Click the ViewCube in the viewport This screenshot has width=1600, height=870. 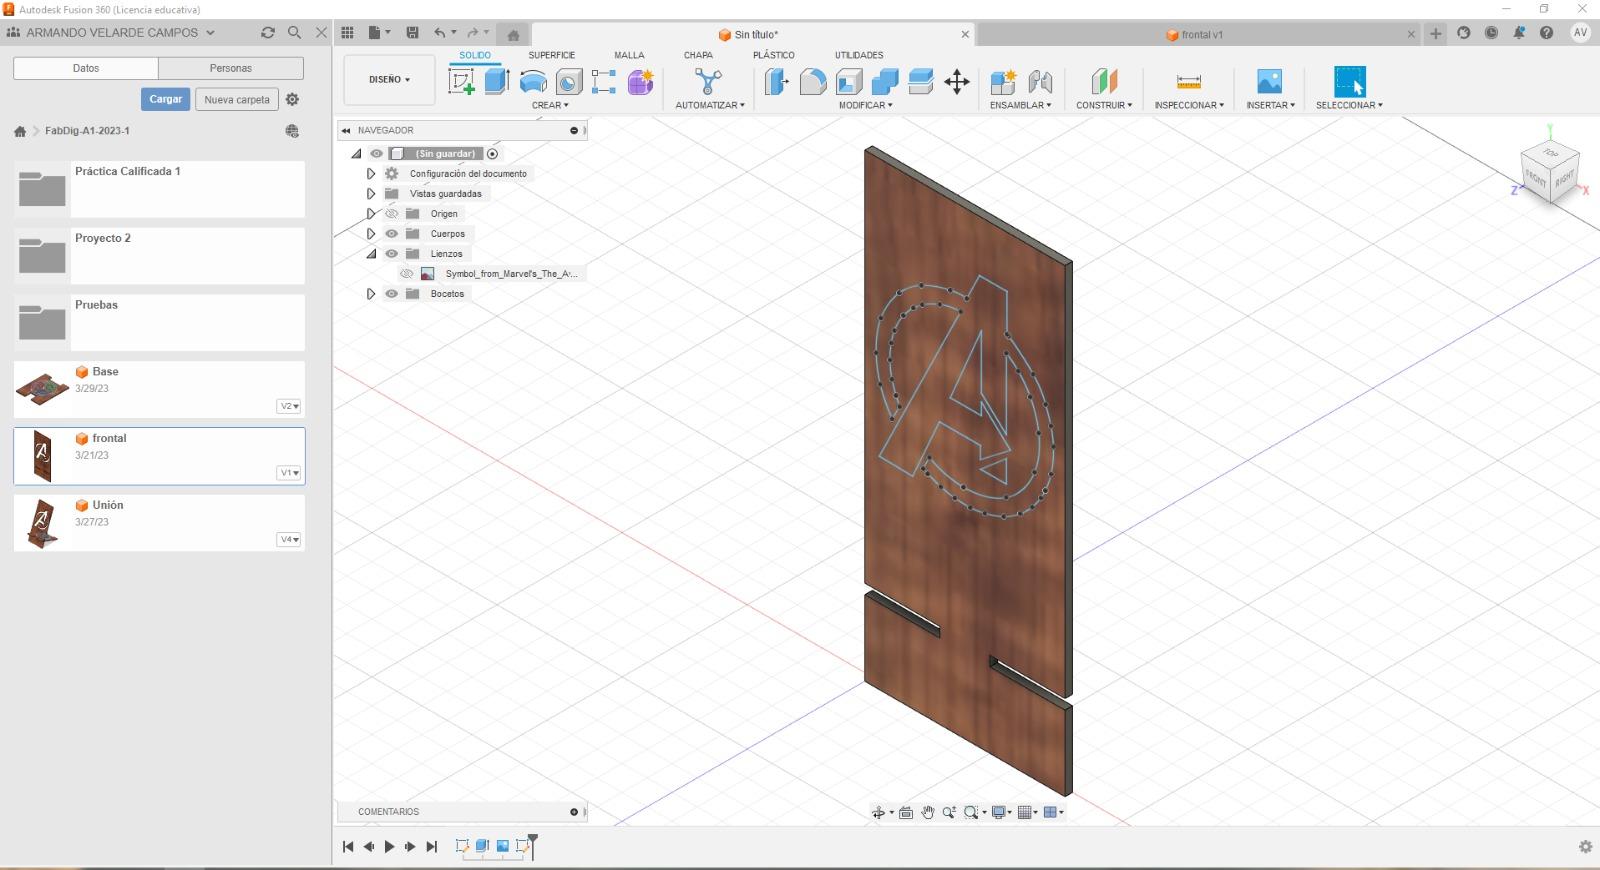pyautogui.click(x=1550, y=172)
